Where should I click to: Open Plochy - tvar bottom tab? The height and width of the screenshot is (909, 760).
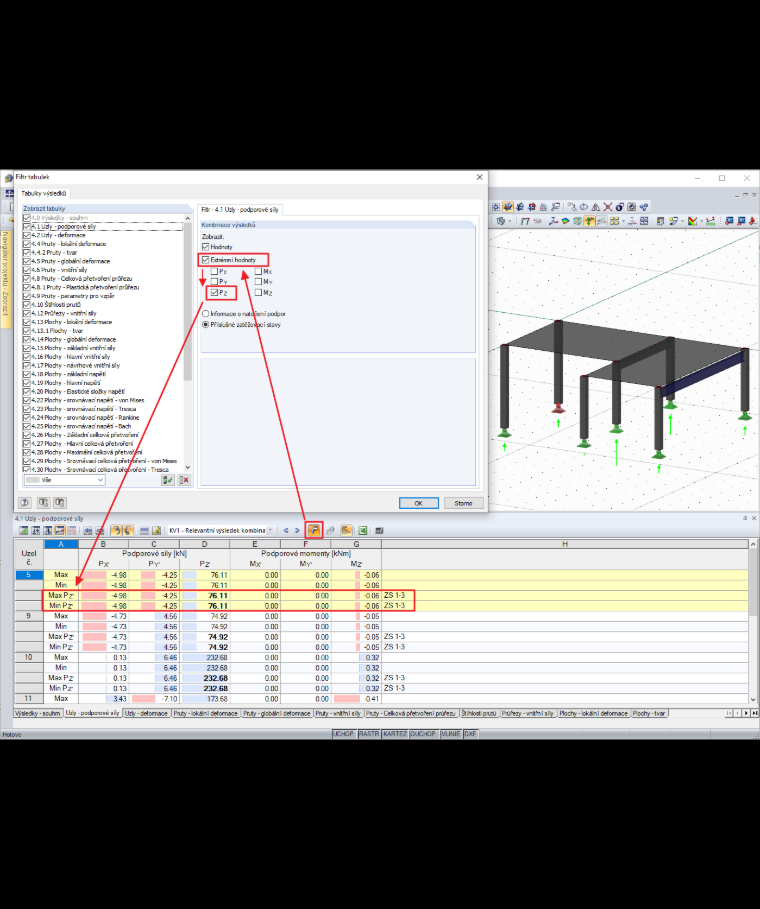[x=649, y=714]
